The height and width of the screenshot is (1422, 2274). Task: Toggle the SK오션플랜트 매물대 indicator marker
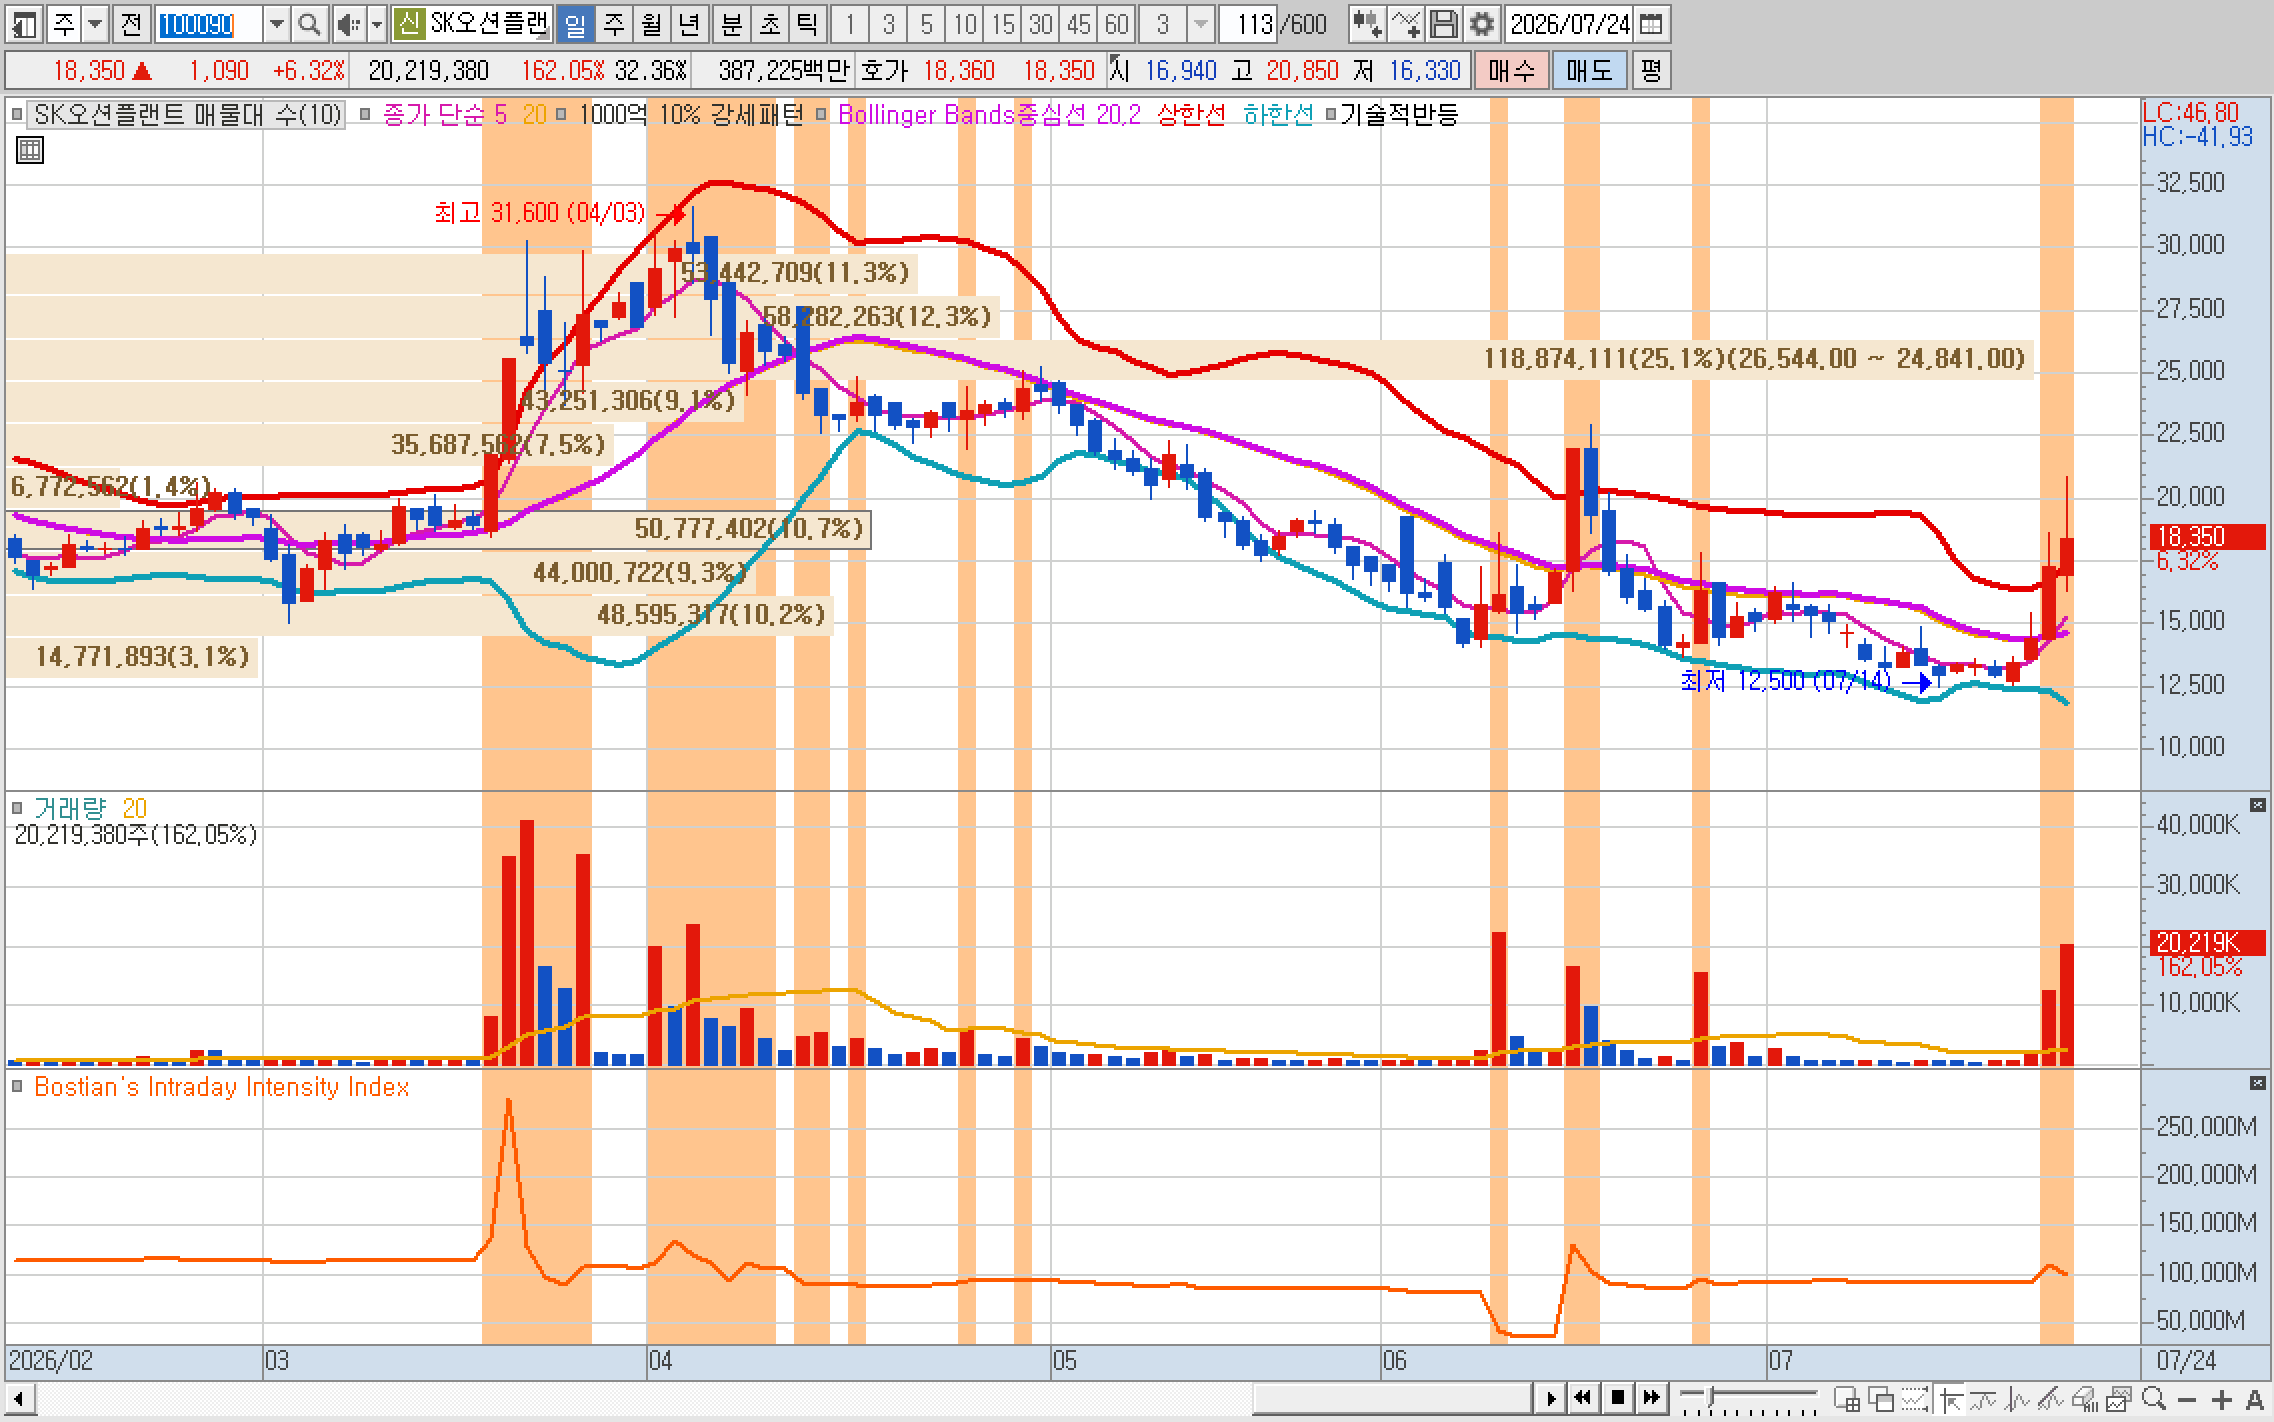17,115
